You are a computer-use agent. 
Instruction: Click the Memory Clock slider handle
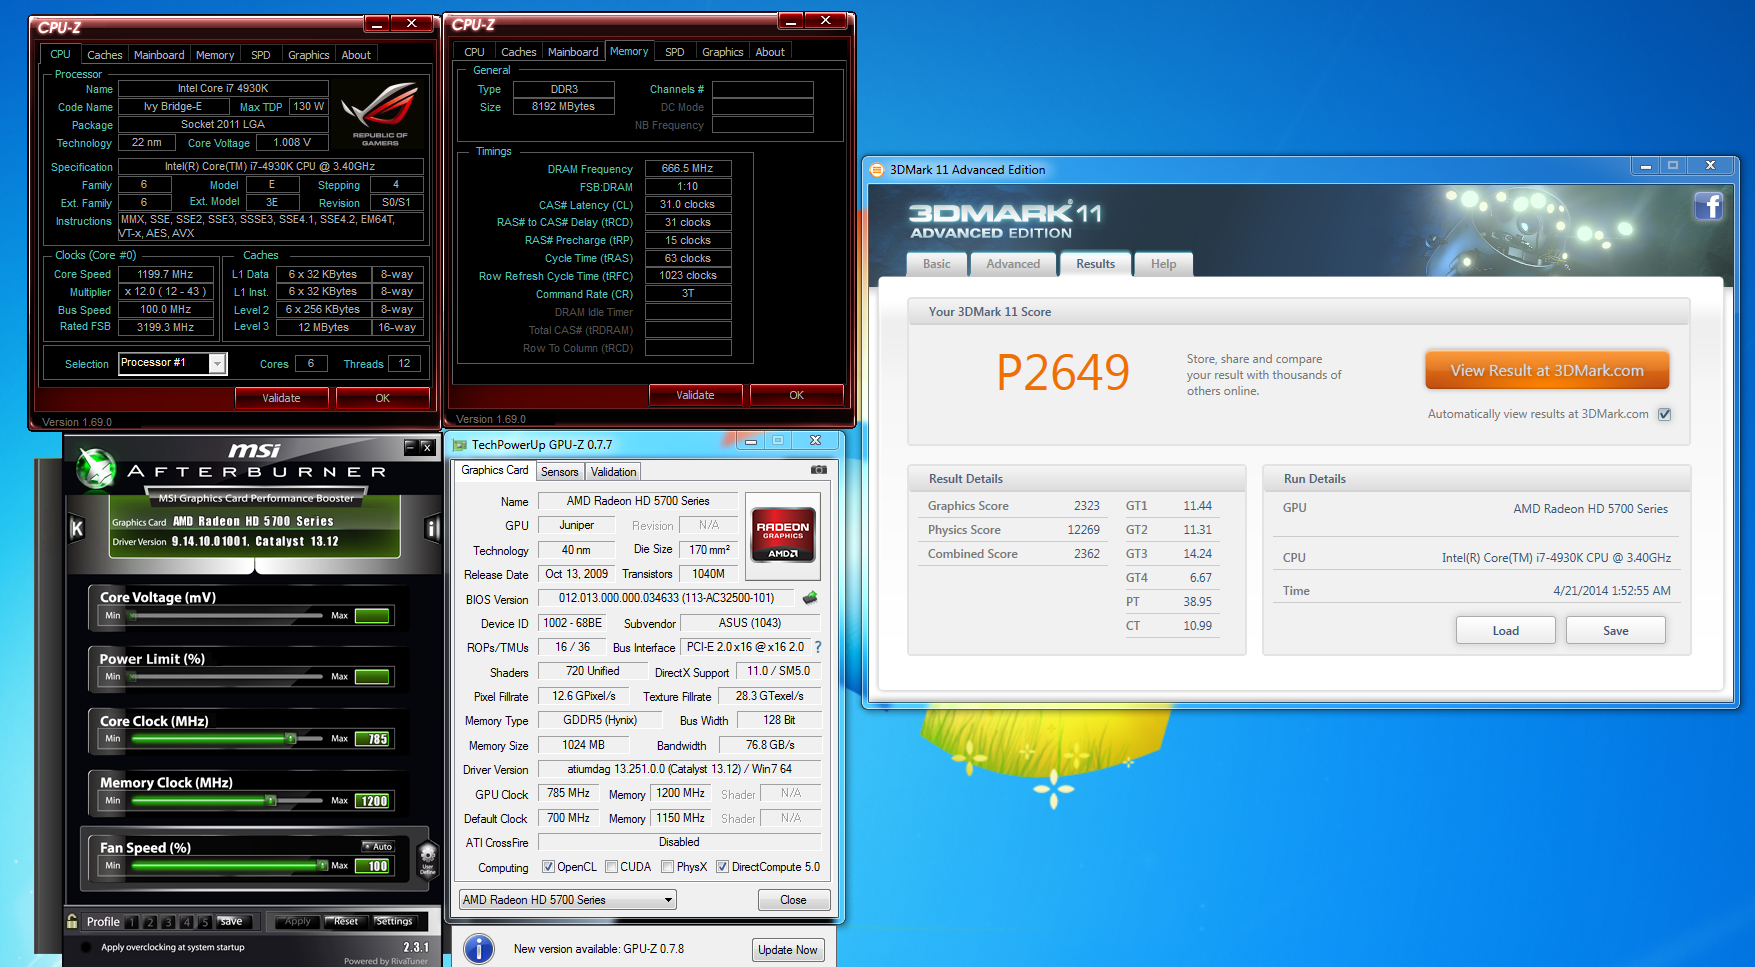(270, 801)
